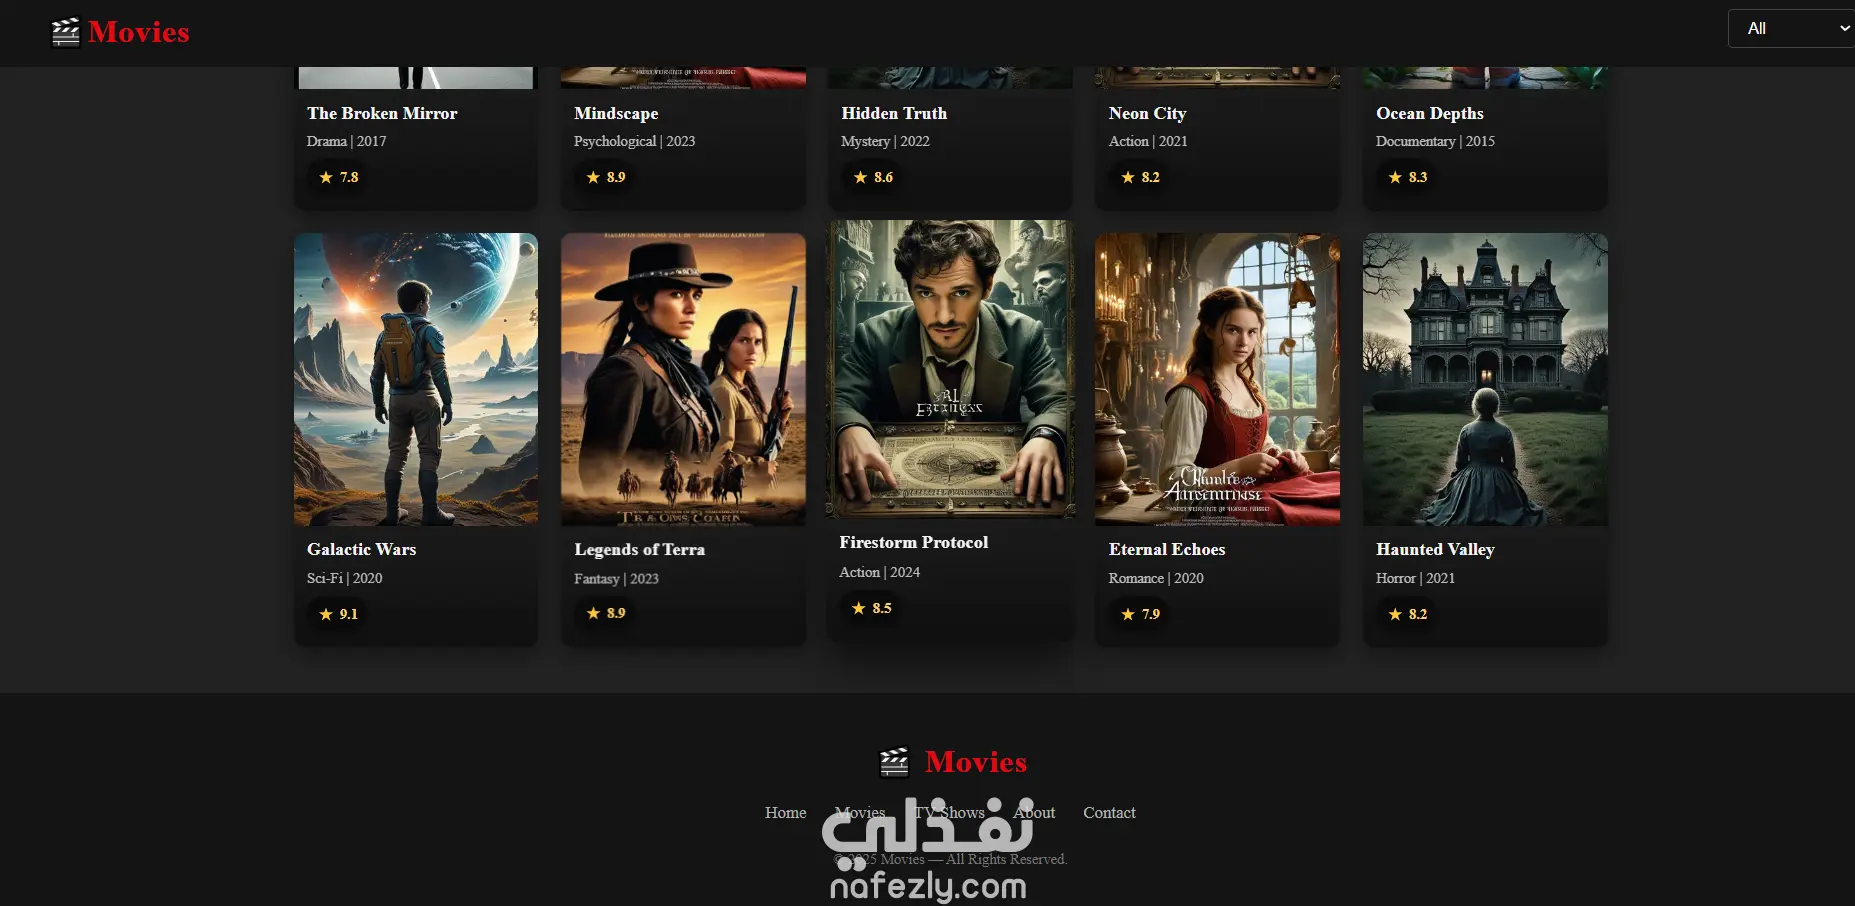Click the red Movies header logo text
The height and width of the screenshot is (906, 1855).
(139, 32)
